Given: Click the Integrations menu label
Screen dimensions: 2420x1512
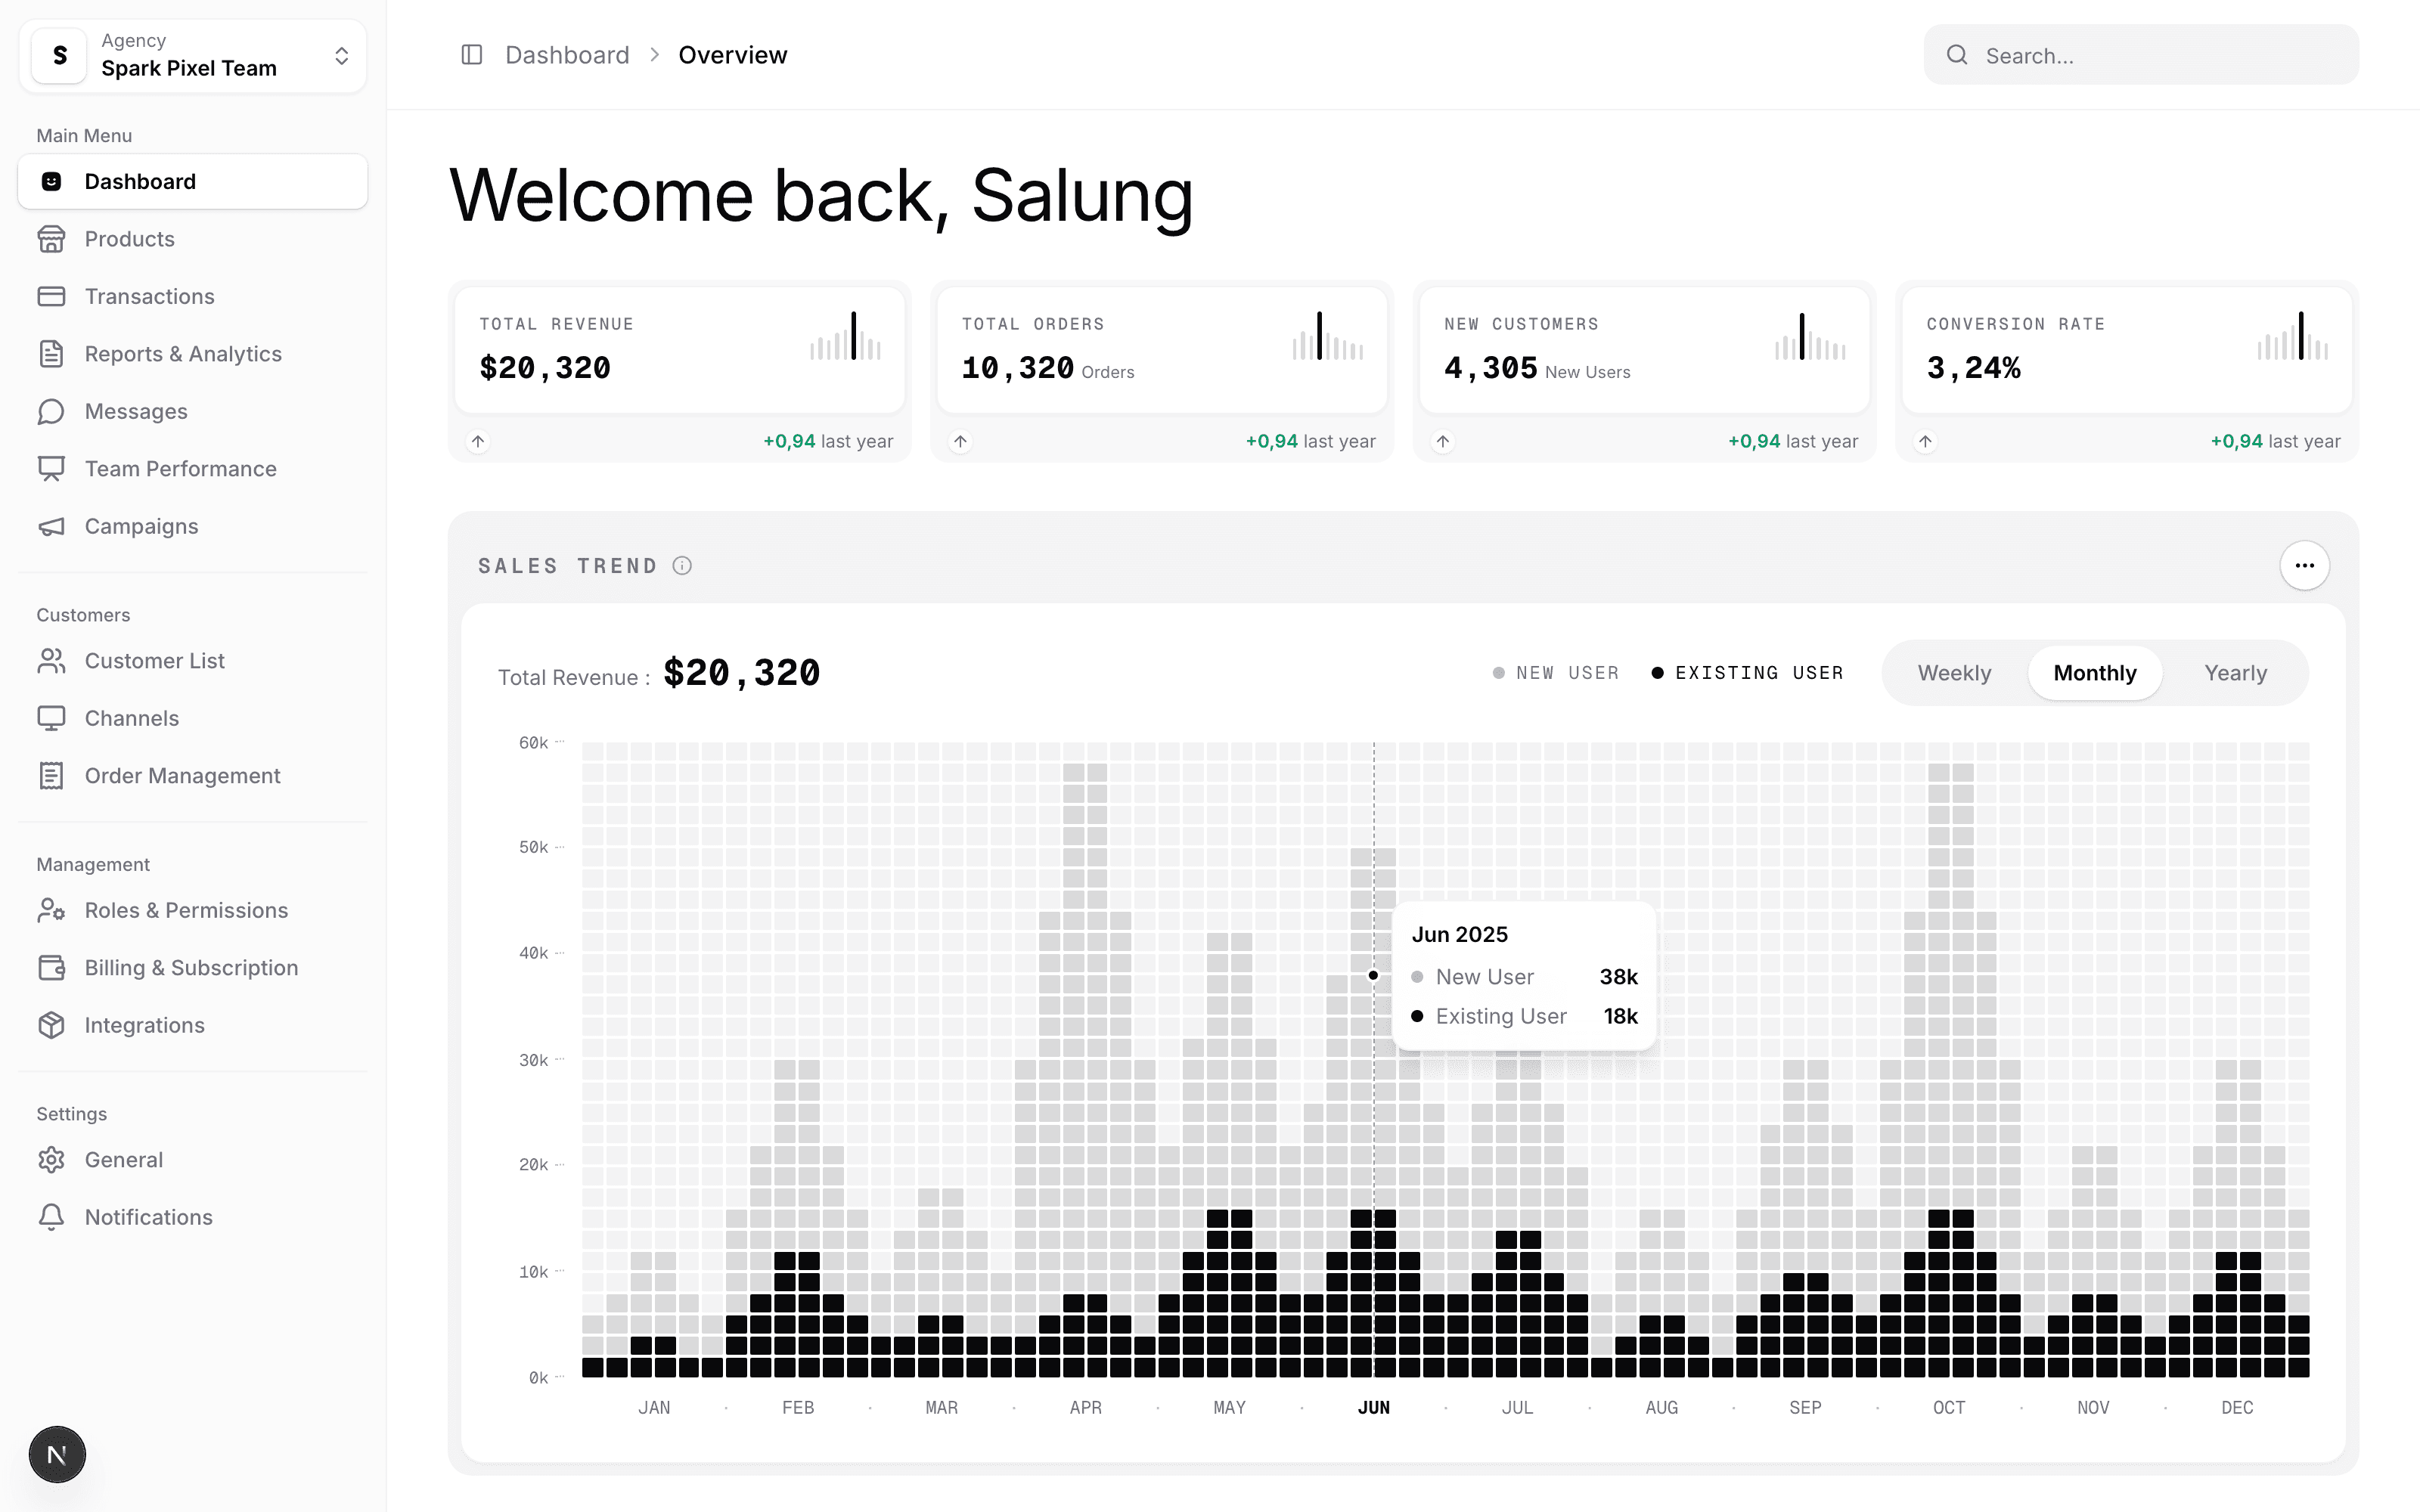Looking at the screenshot, I should [x=145, y=1025].
